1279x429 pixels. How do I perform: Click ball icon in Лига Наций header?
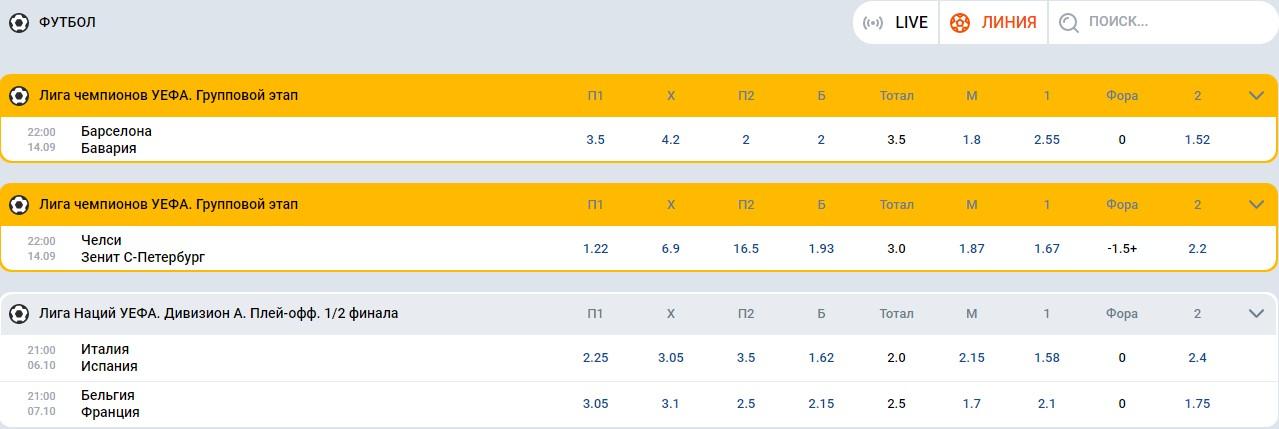coord(18,314)
